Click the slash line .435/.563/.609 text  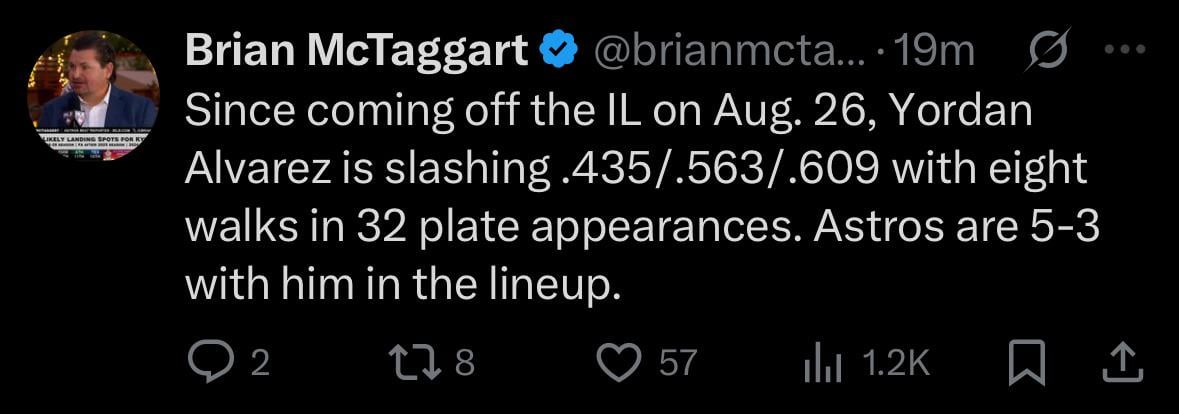coord(717,169)
